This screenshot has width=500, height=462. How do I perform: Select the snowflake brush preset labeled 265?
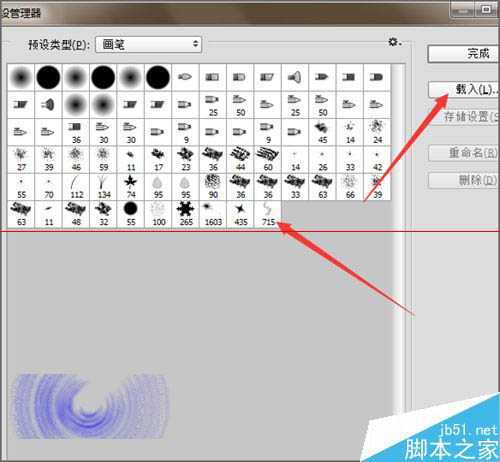click(186, 214)
